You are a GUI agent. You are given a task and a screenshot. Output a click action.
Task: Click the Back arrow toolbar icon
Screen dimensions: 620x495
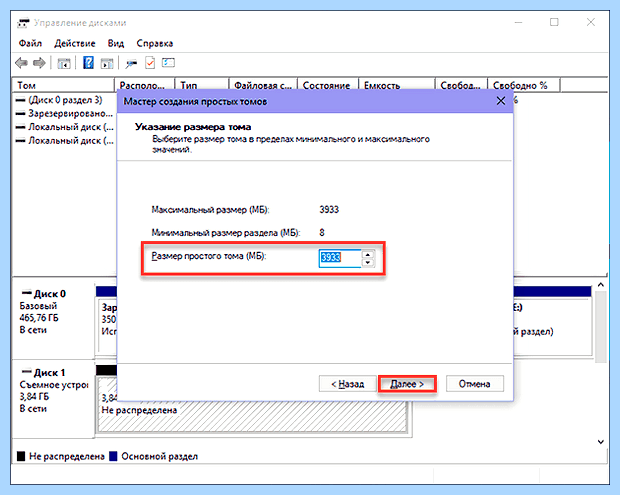(x=21, y=63)
